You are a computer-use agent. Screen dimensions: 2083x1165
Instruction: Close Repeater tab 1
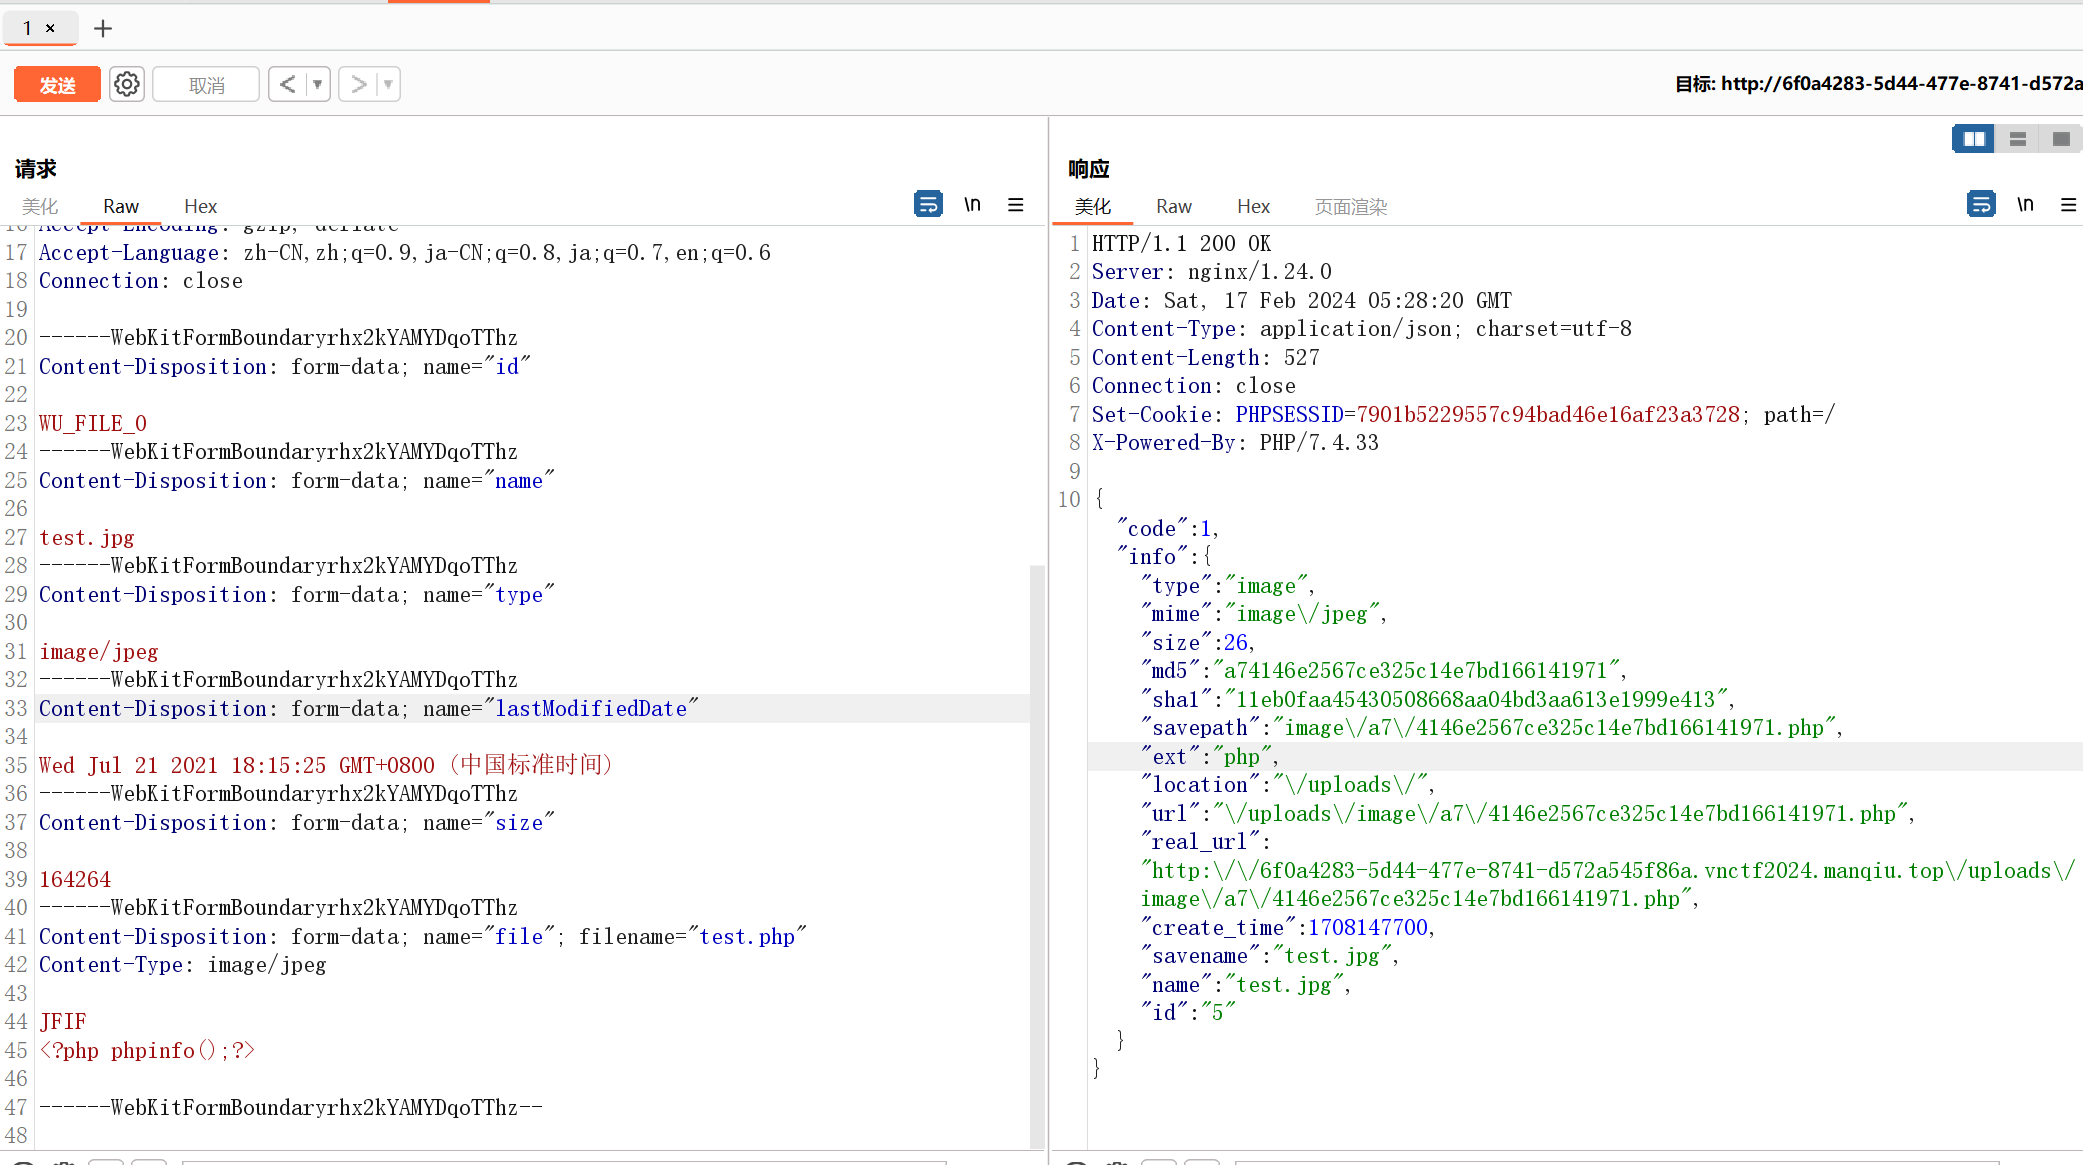click(x=50, y=28)
